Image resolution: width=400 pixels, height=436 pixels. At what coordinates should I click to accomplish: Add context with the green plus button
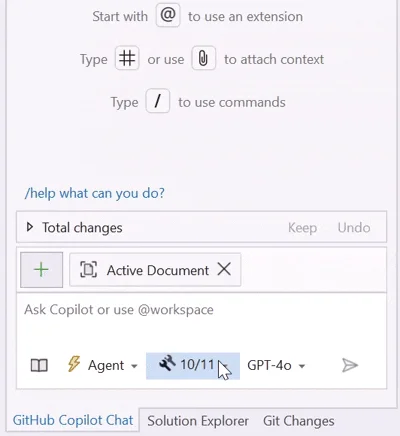[41, 270]
